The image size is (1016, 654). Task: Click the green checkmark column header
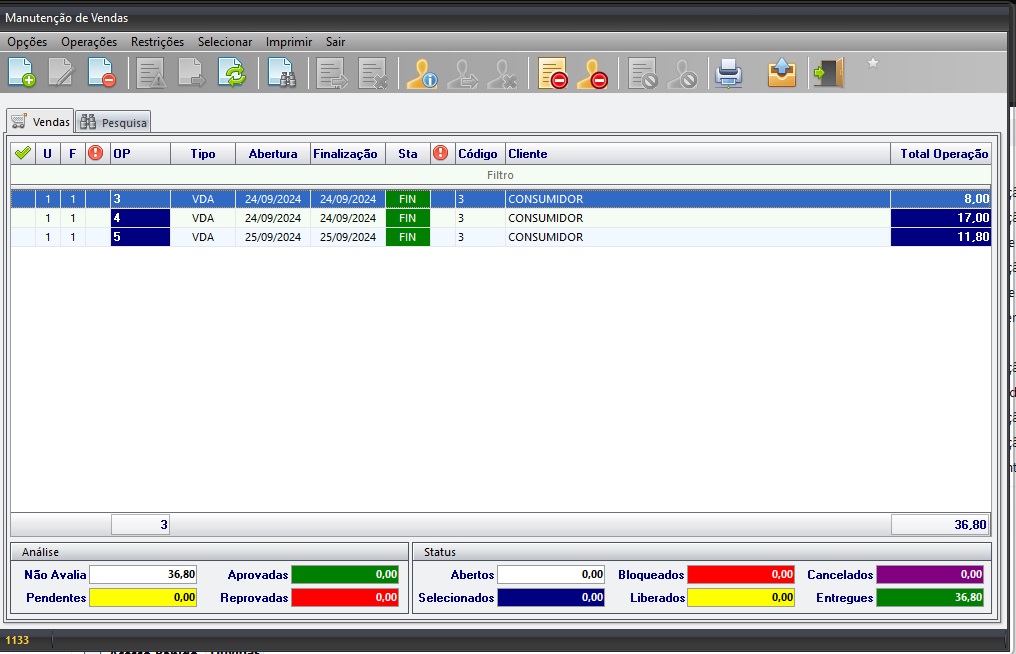[22, 154]
